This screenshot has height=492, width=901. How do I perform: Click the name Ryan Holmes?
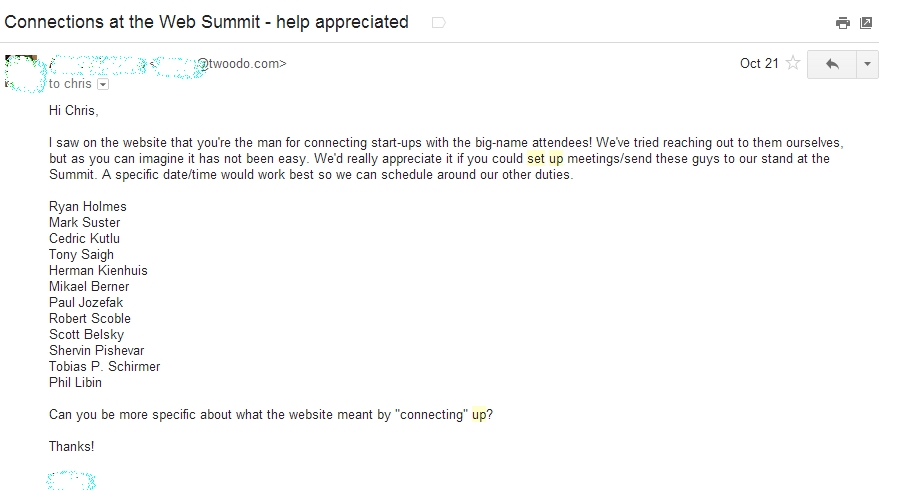click(x=88, y=207)
